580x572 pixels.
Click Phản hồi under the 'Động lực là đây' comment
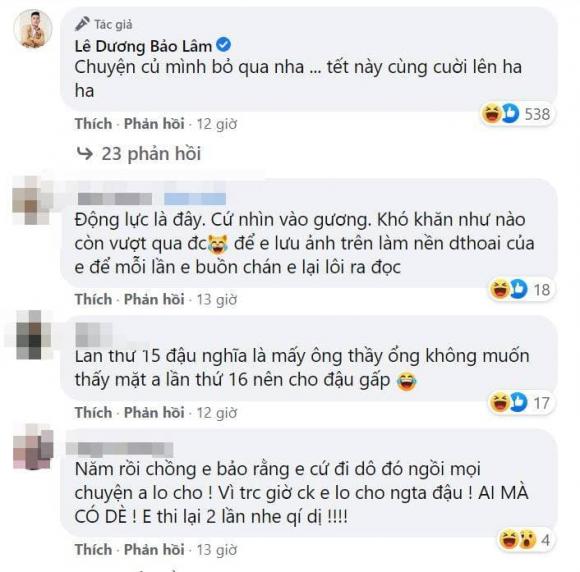(x=154, y=299)
